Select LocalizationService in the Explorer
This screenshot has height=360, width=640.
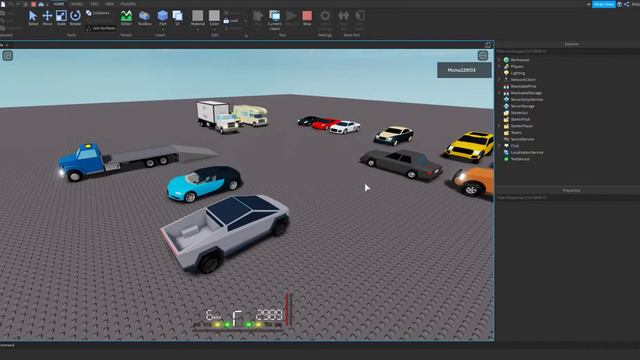pos(527,152)
